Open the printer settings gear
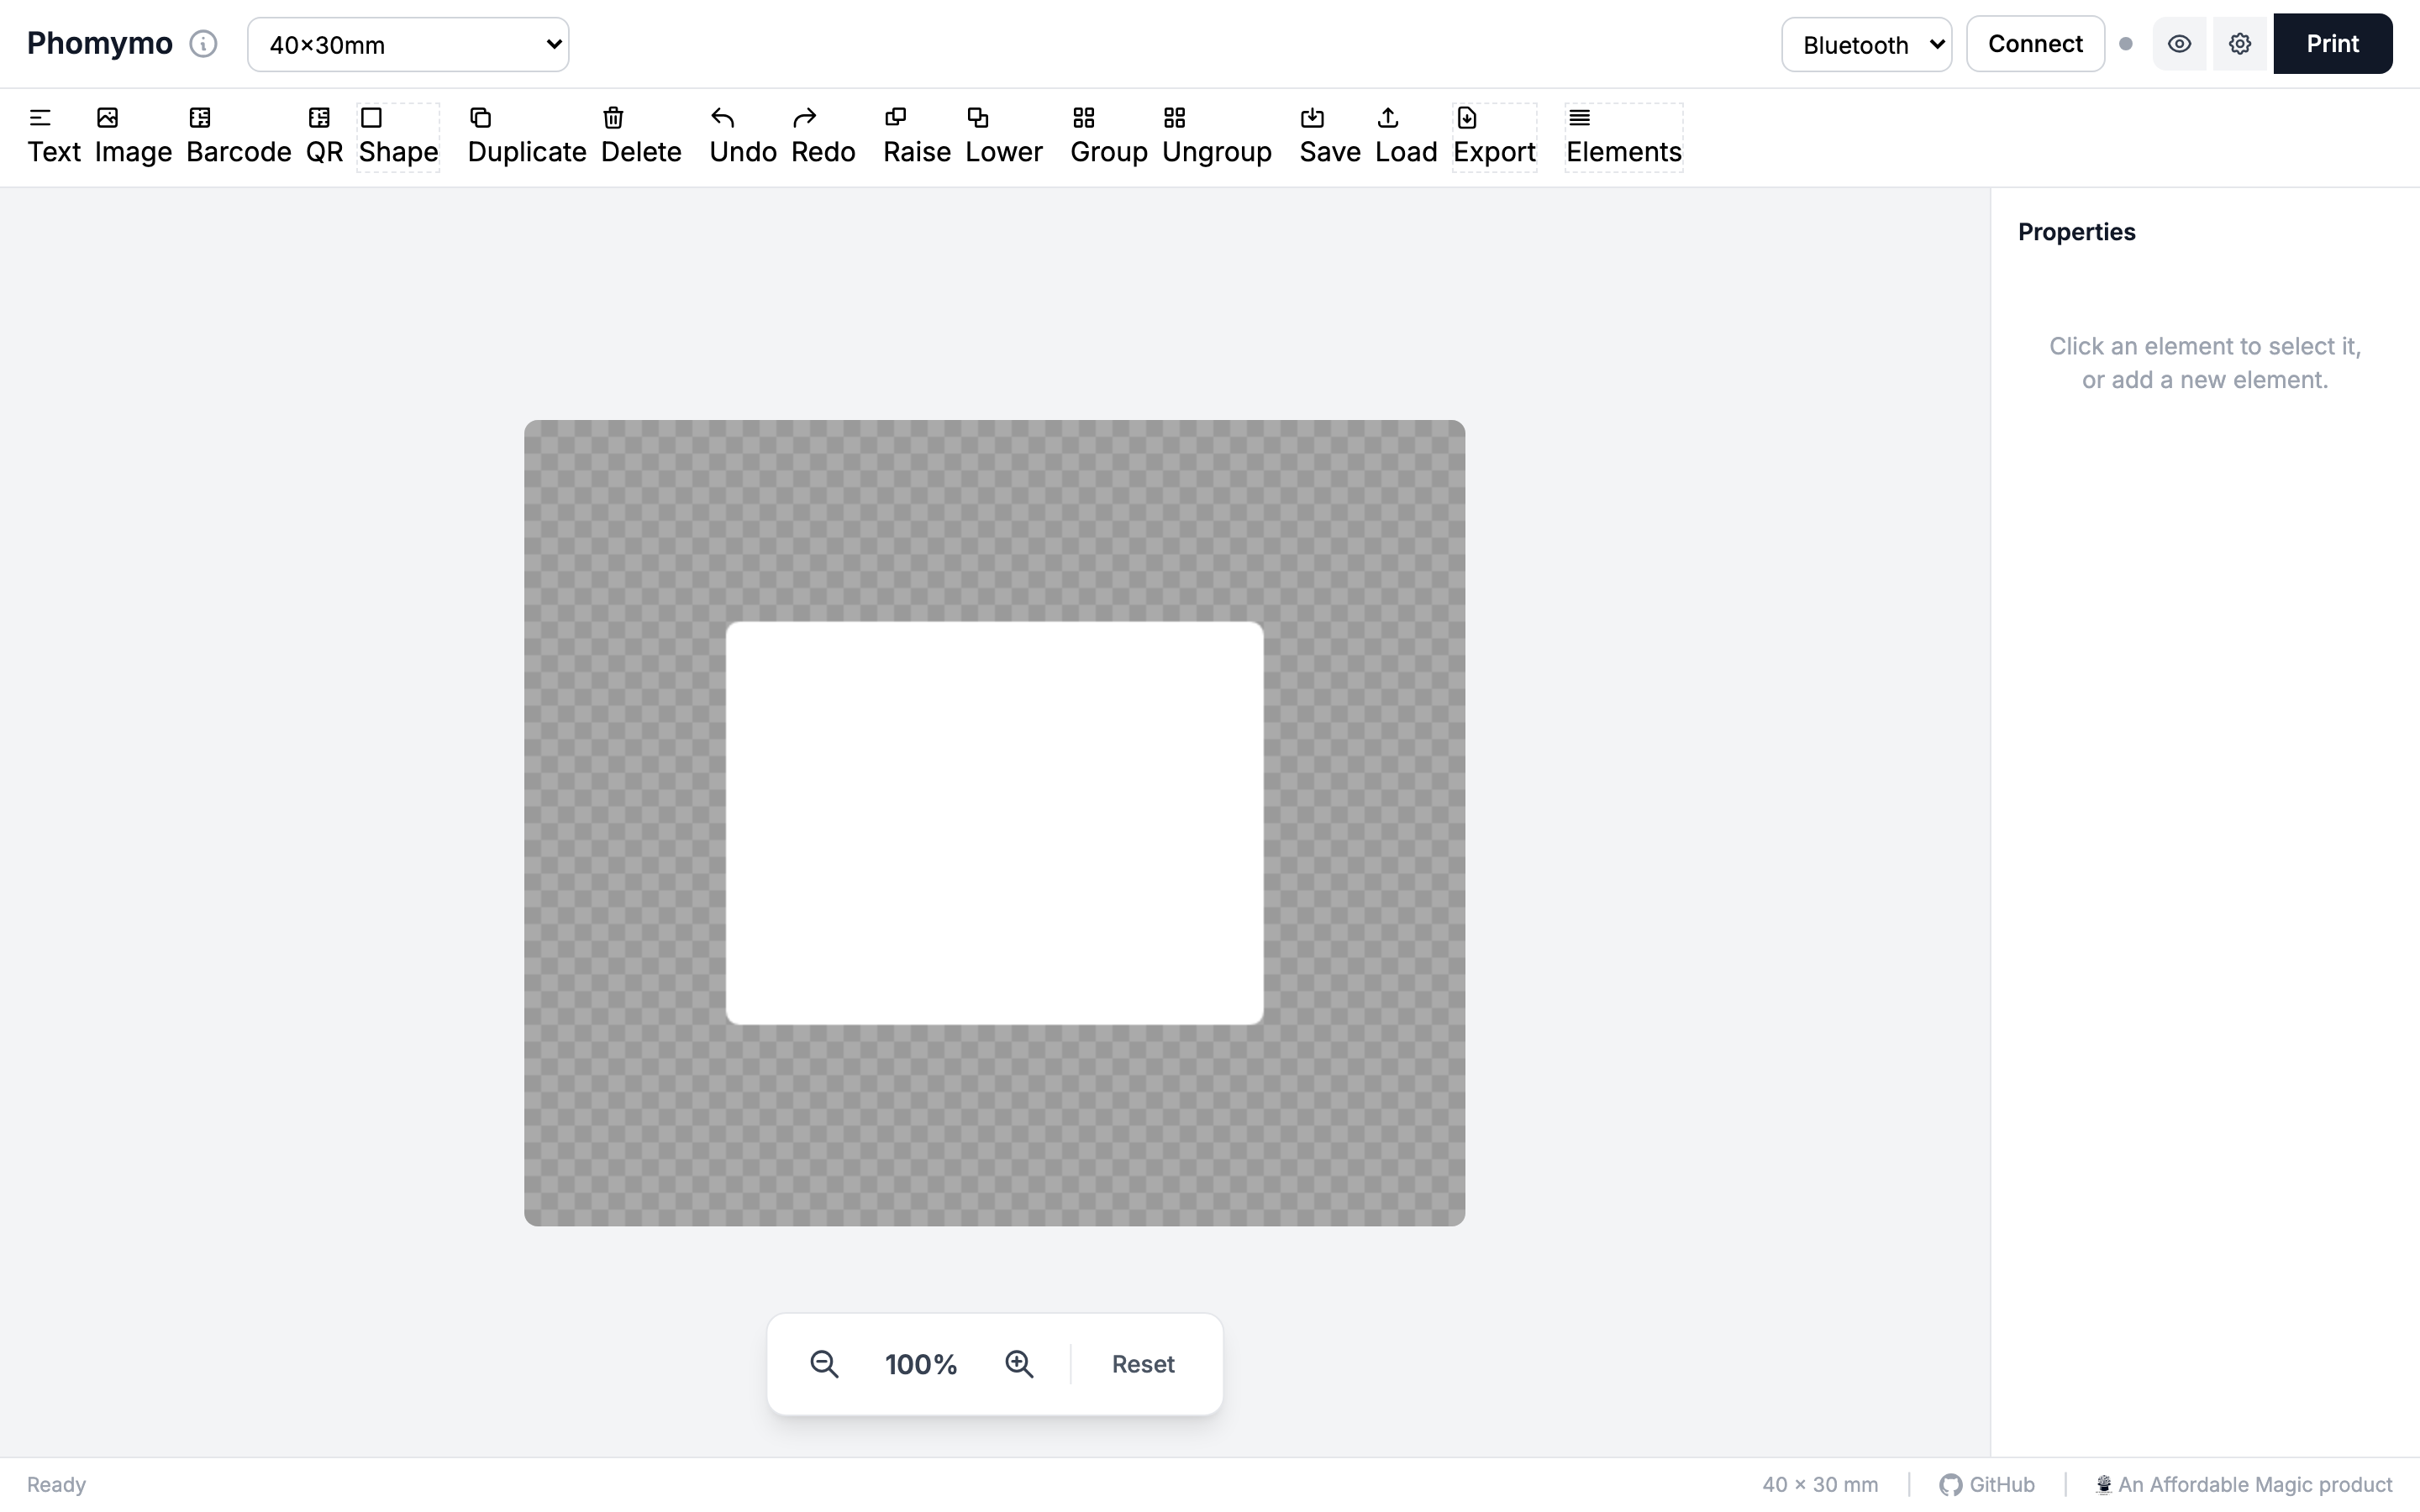 2239,44
